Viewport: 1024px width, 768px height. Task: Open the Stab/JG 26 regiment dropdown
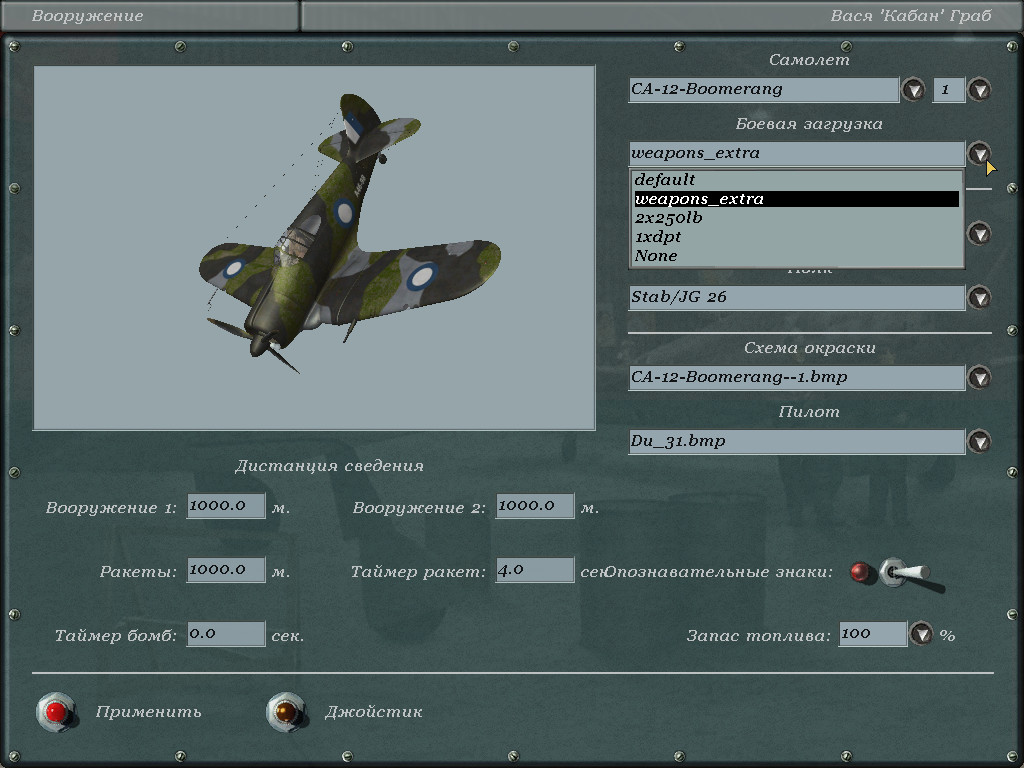979,297
